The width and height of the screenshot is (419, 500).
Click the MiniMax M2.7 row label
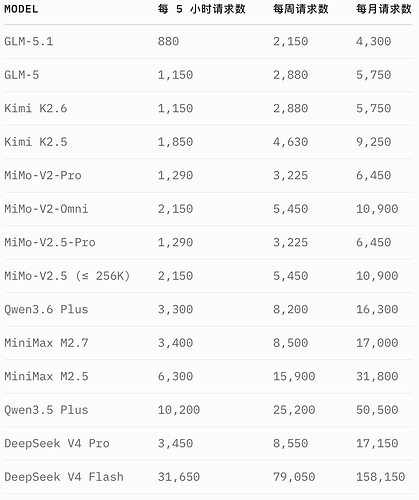click(x=46, y=343)
